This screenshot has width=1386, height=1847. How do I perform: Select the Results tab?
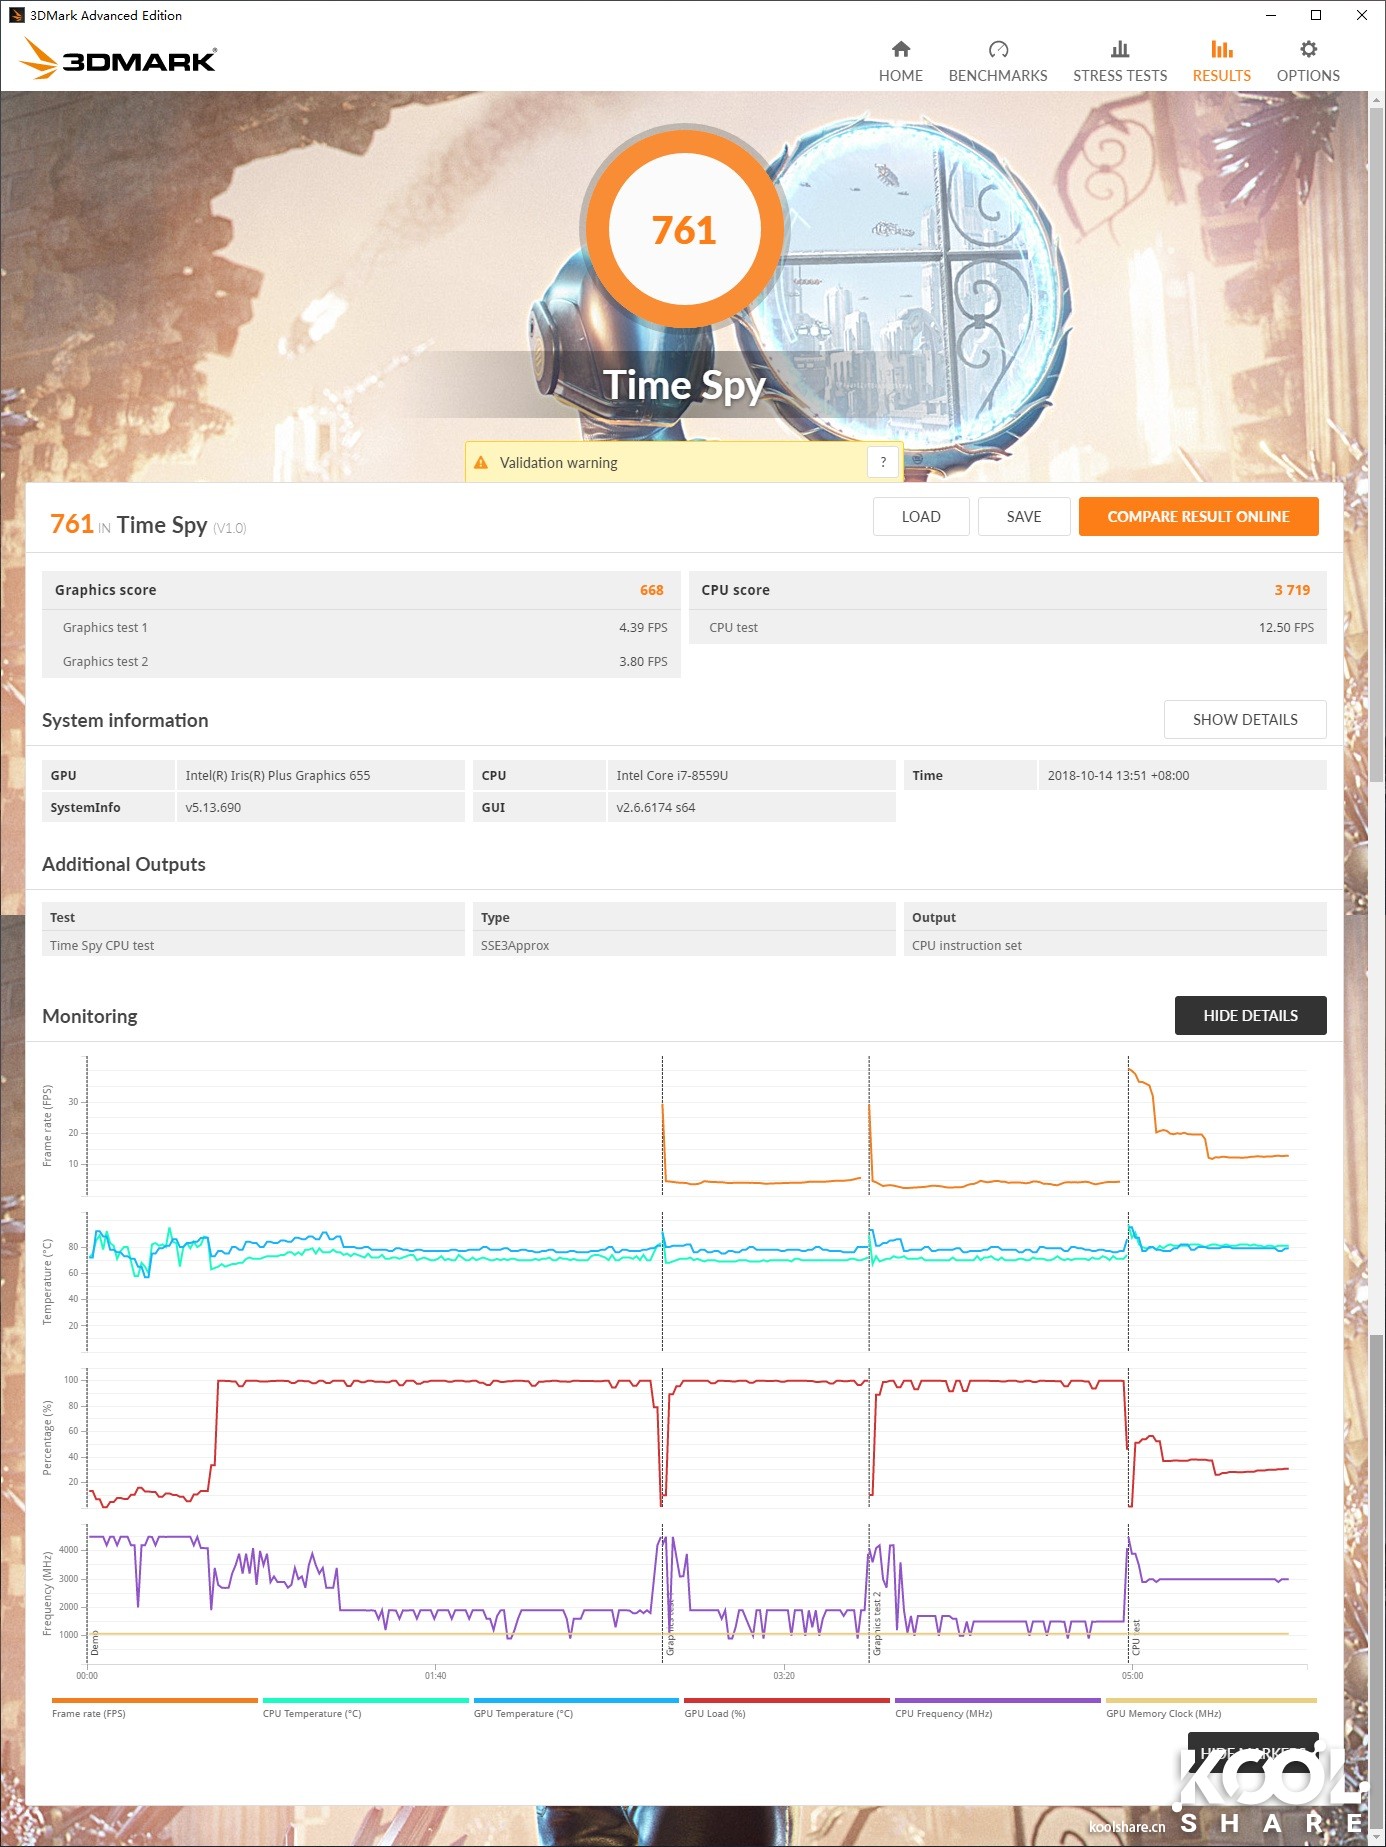click(x=1222, y=61)
